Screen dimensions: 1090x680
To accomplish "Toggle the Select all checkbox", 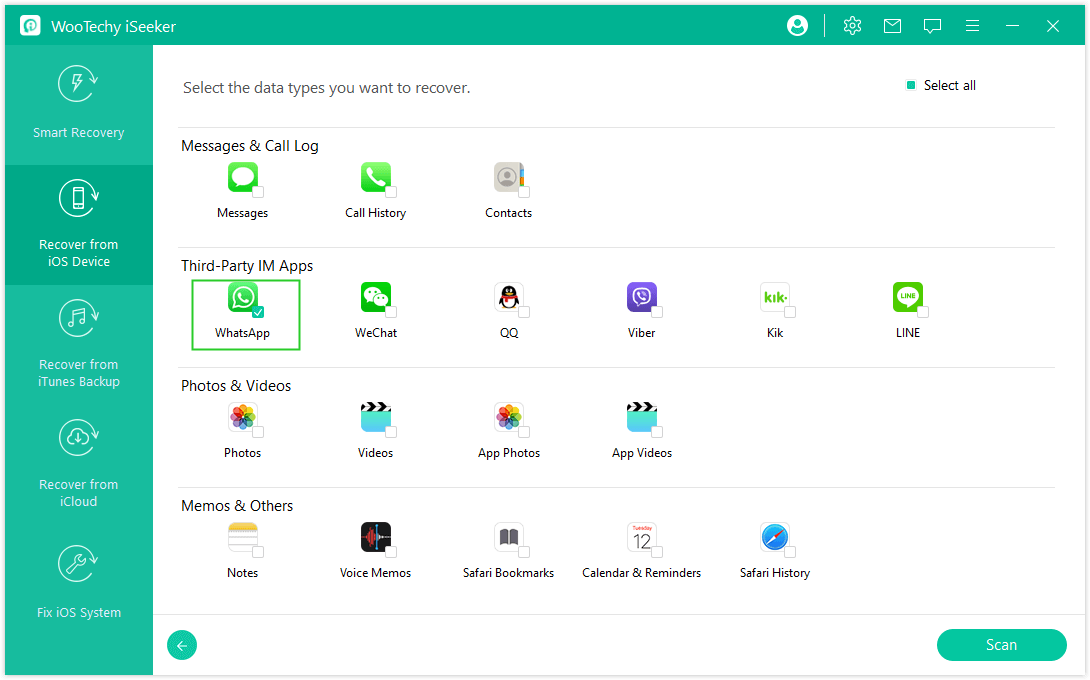I will tap(911, 86).
